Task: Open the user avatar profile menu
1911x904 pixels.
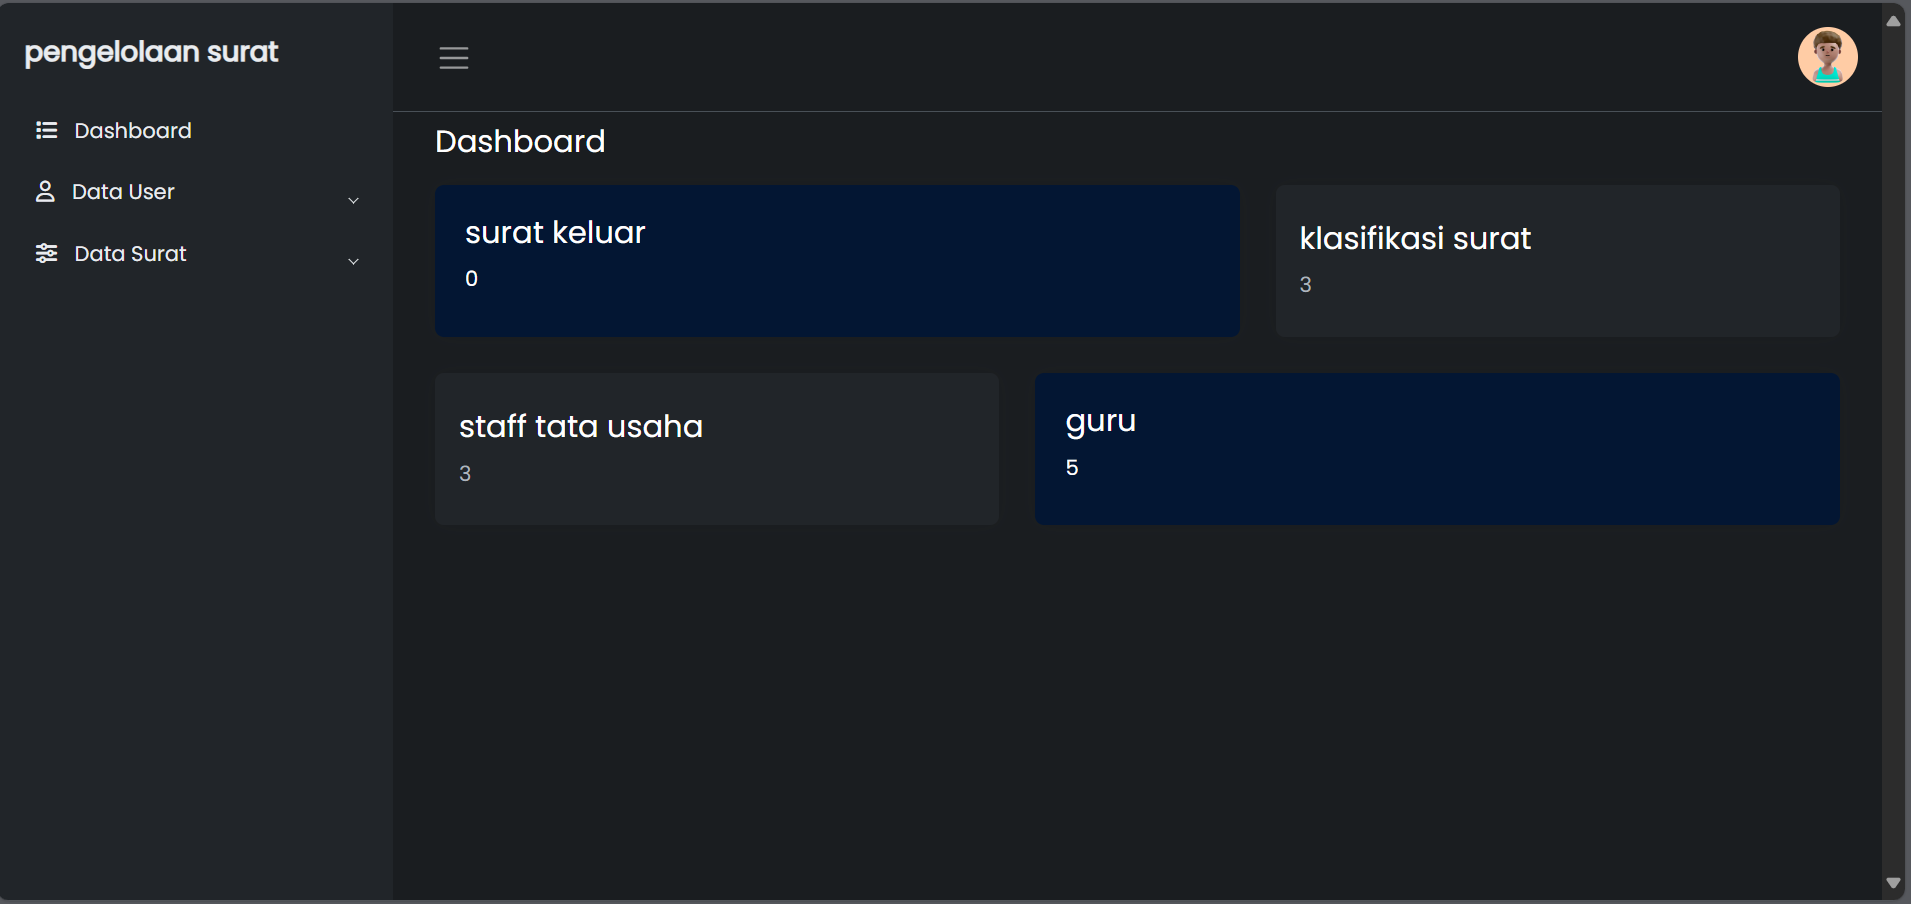Action: [x=1827, y=57]
